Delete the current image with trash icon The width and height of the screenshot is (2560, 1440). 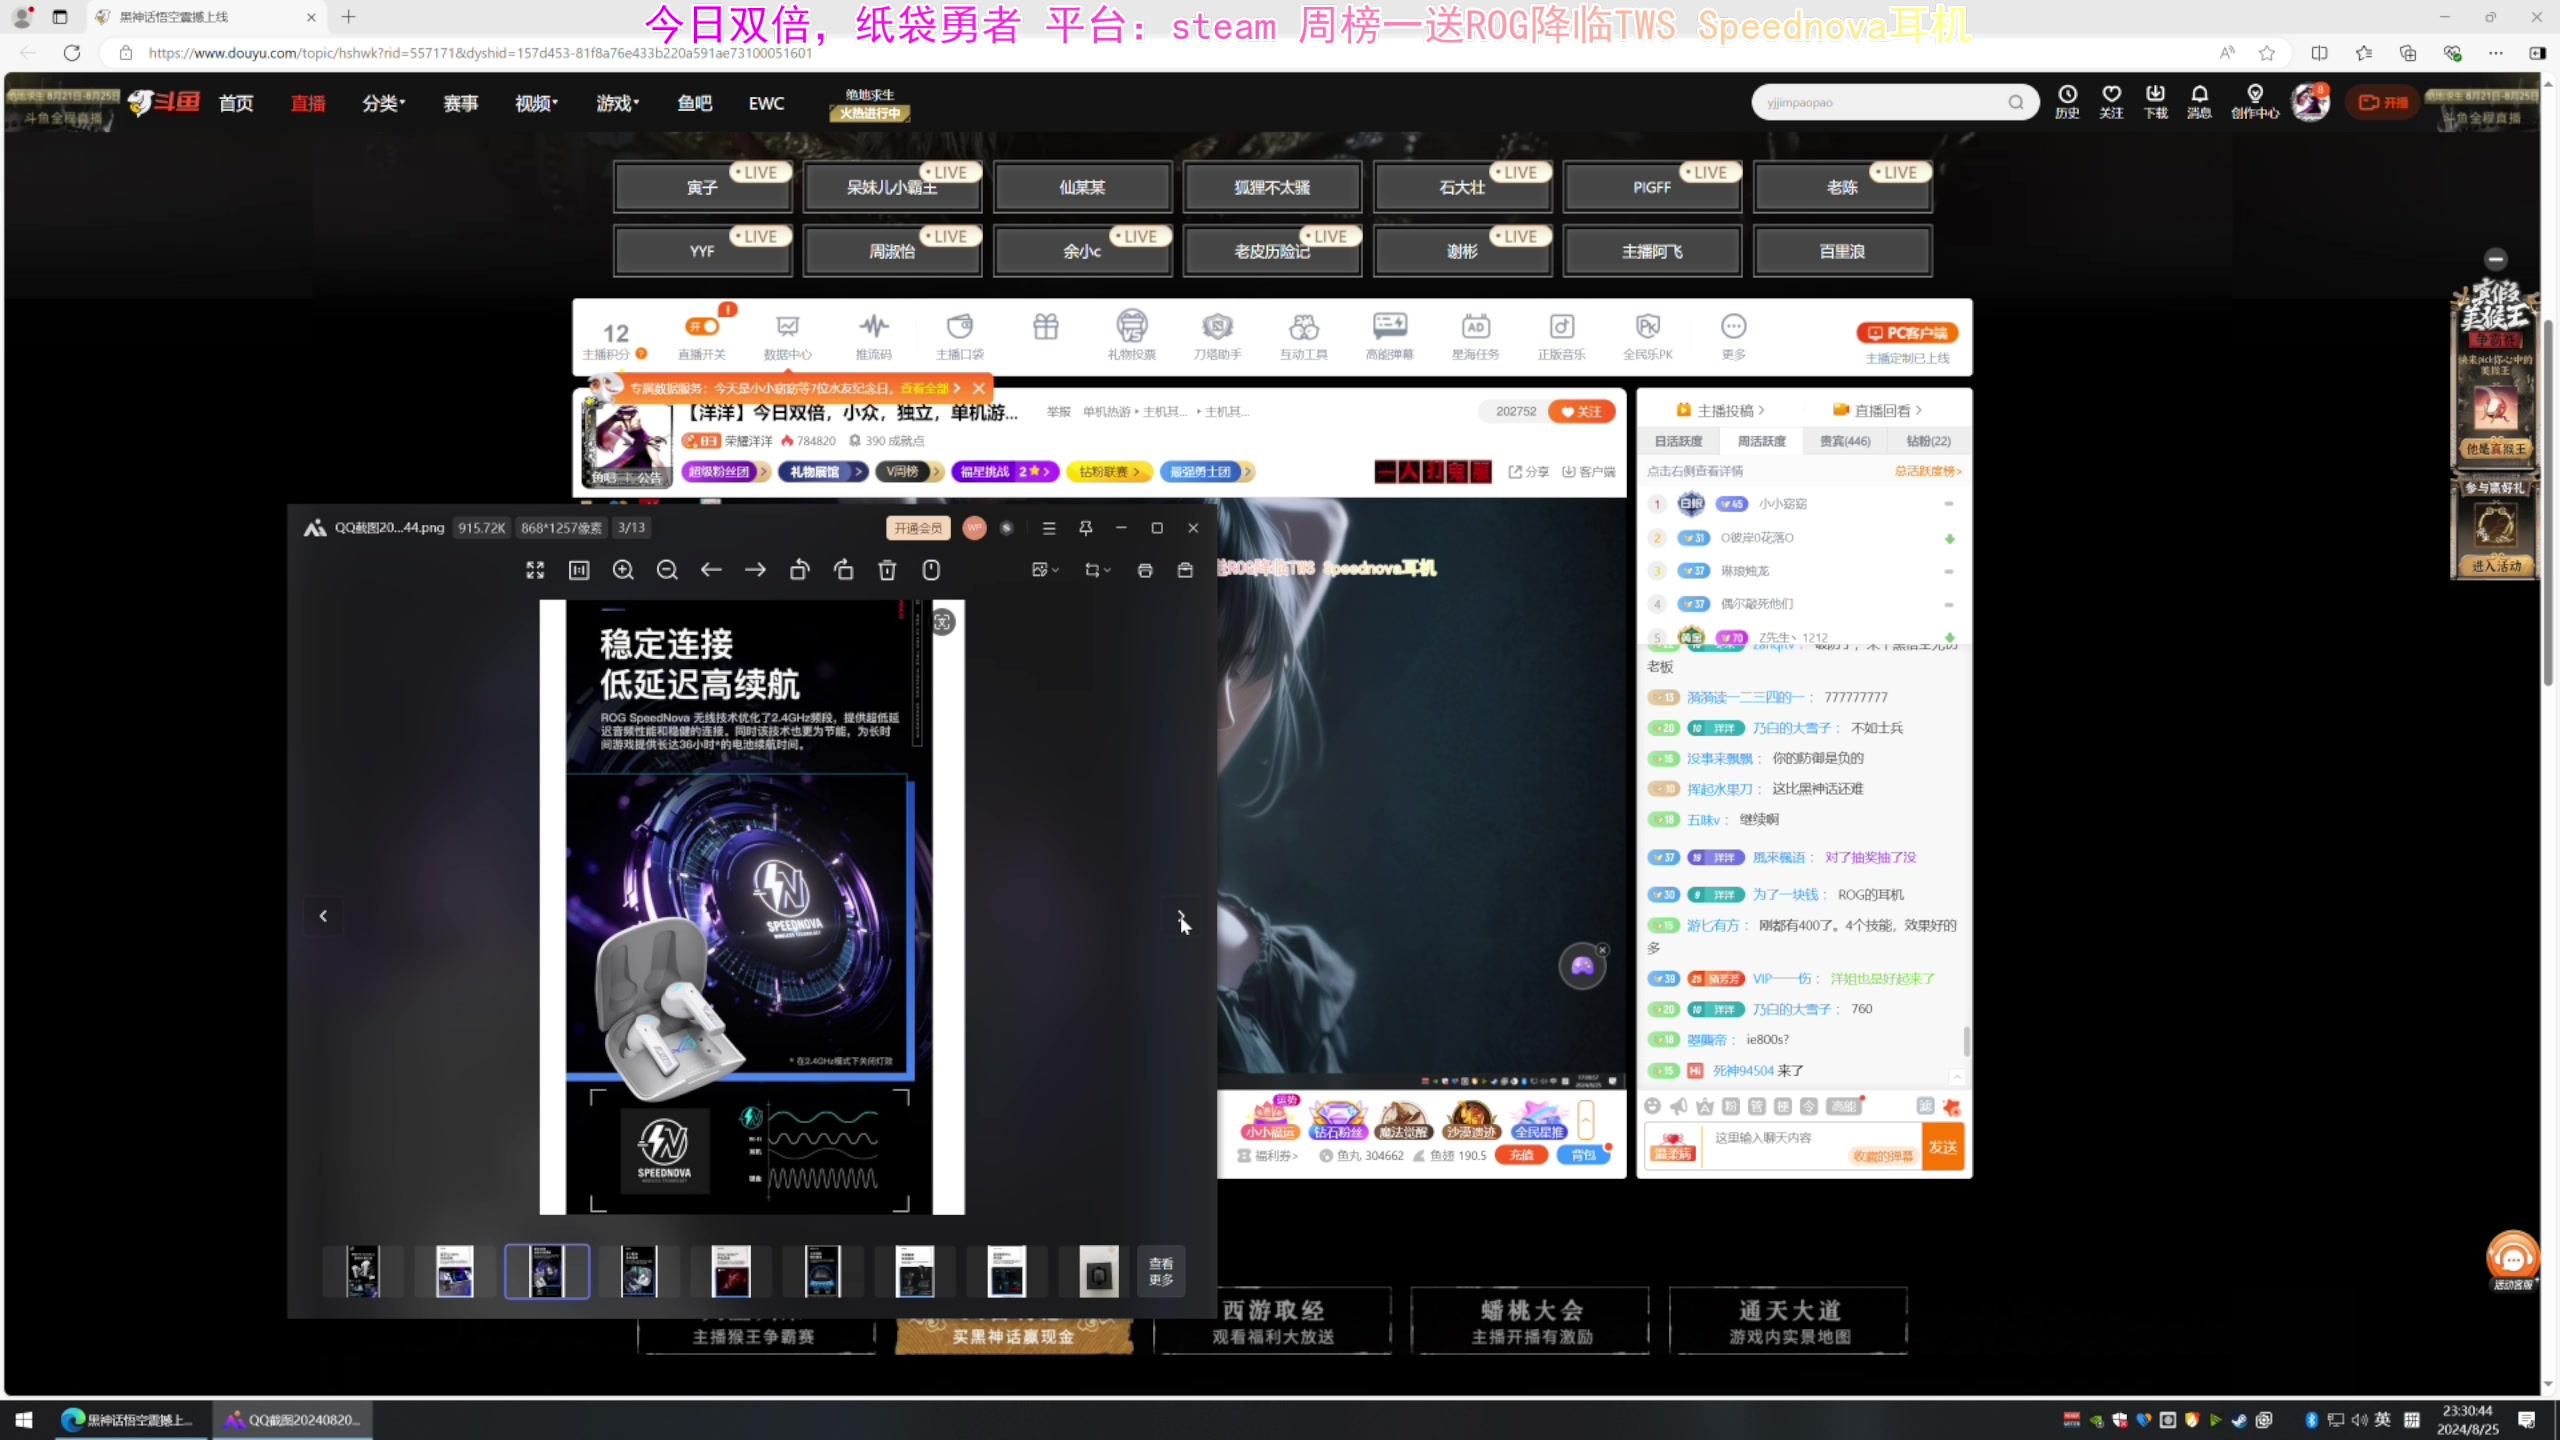pyautogui.click(x=887, y=570)
